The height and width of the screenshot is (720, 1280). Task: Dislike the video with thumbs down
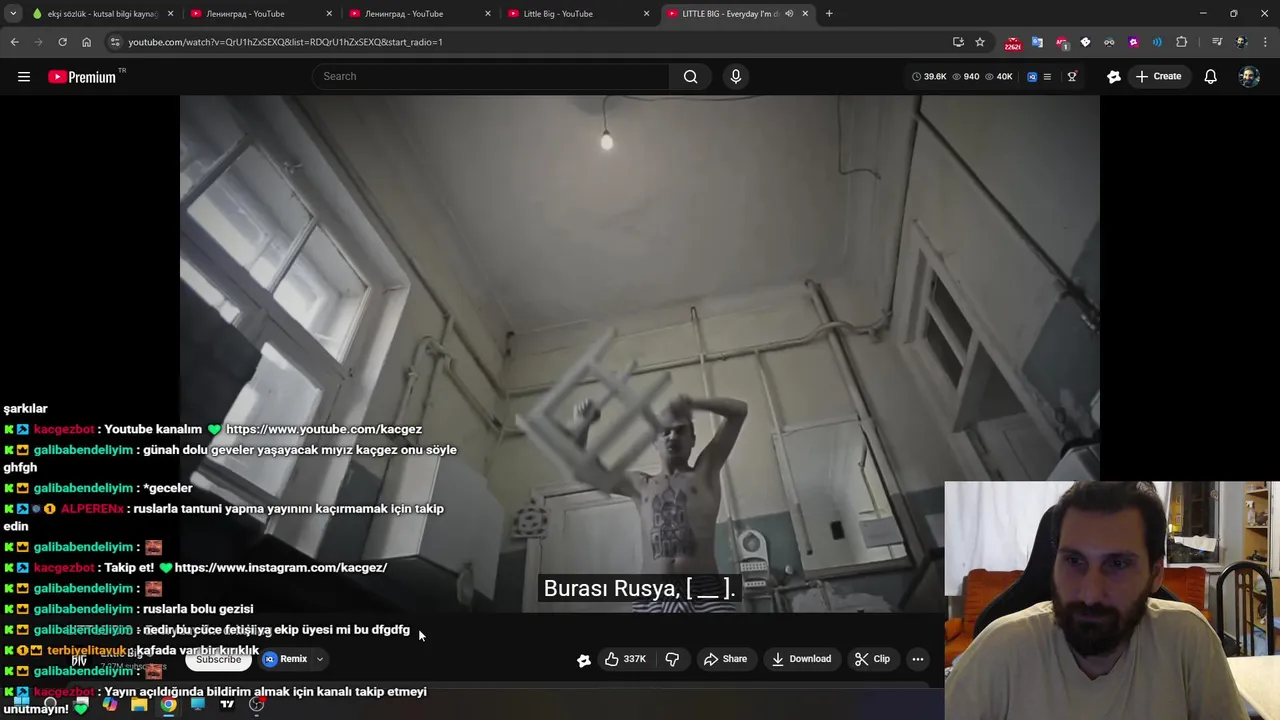pyautogui.click(x=672, y=659)
